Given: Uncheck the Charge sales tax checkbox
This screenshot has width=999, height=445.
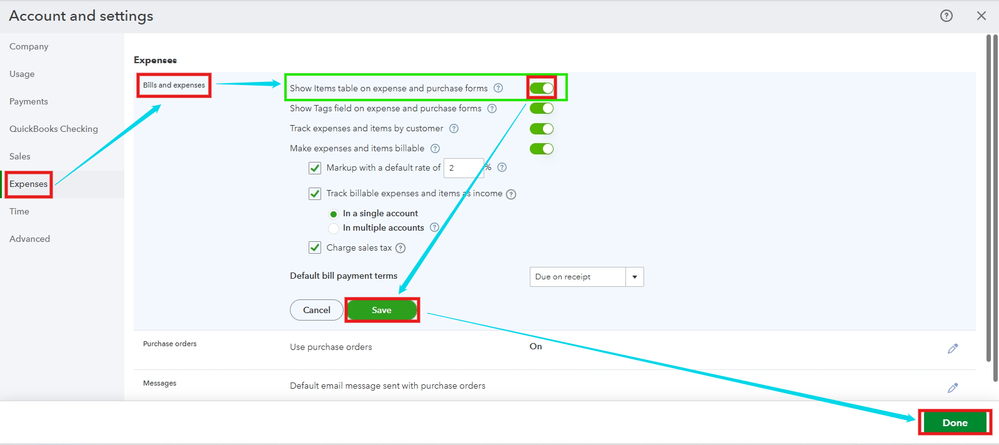Looking at the screenshot, I should [315, 247].
